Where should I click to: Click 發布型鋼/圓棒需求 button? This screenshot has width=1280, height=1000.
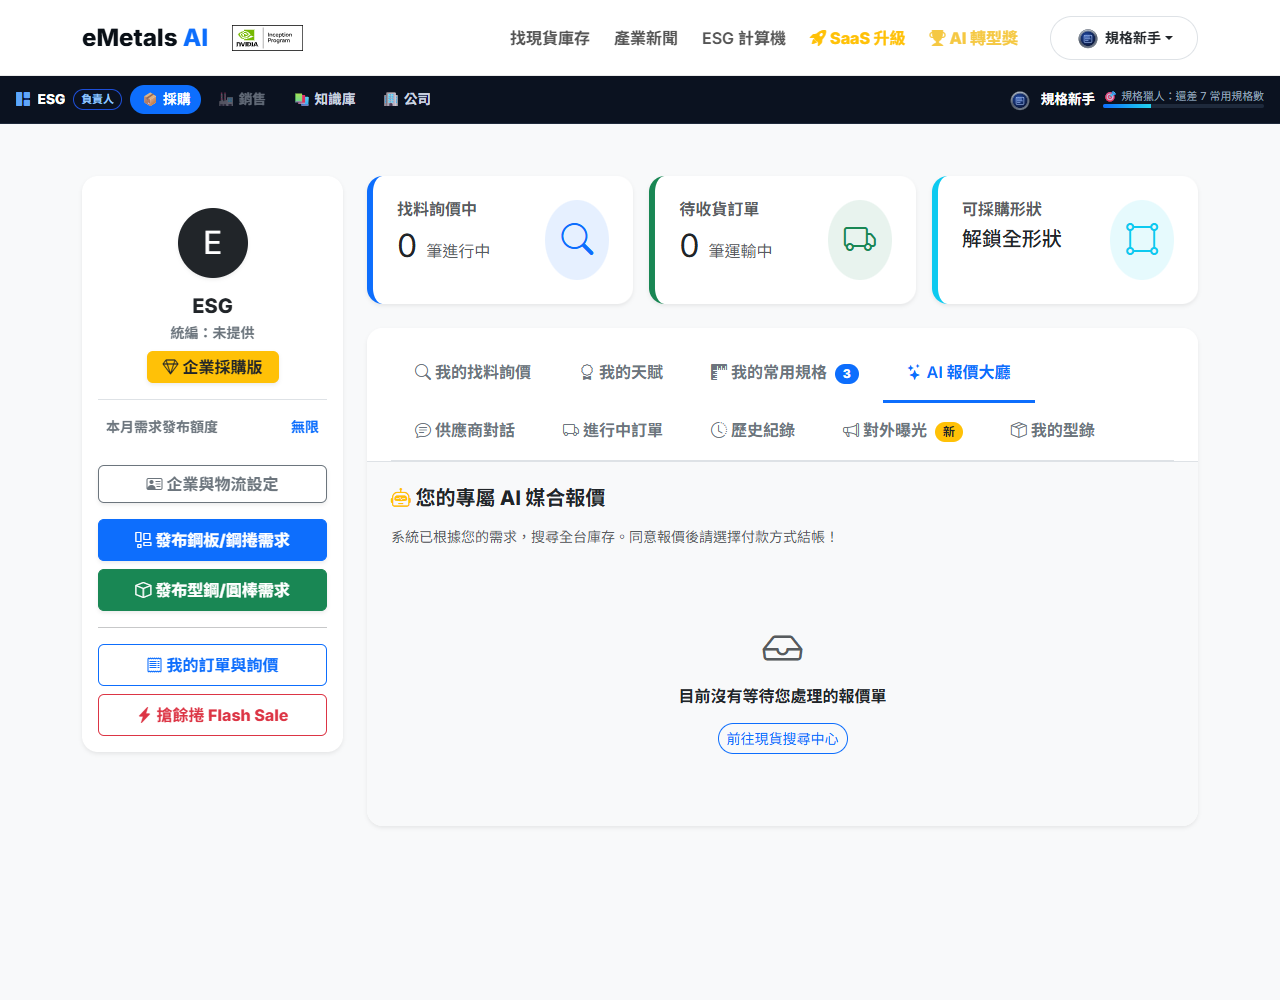[x=213, y=590]
